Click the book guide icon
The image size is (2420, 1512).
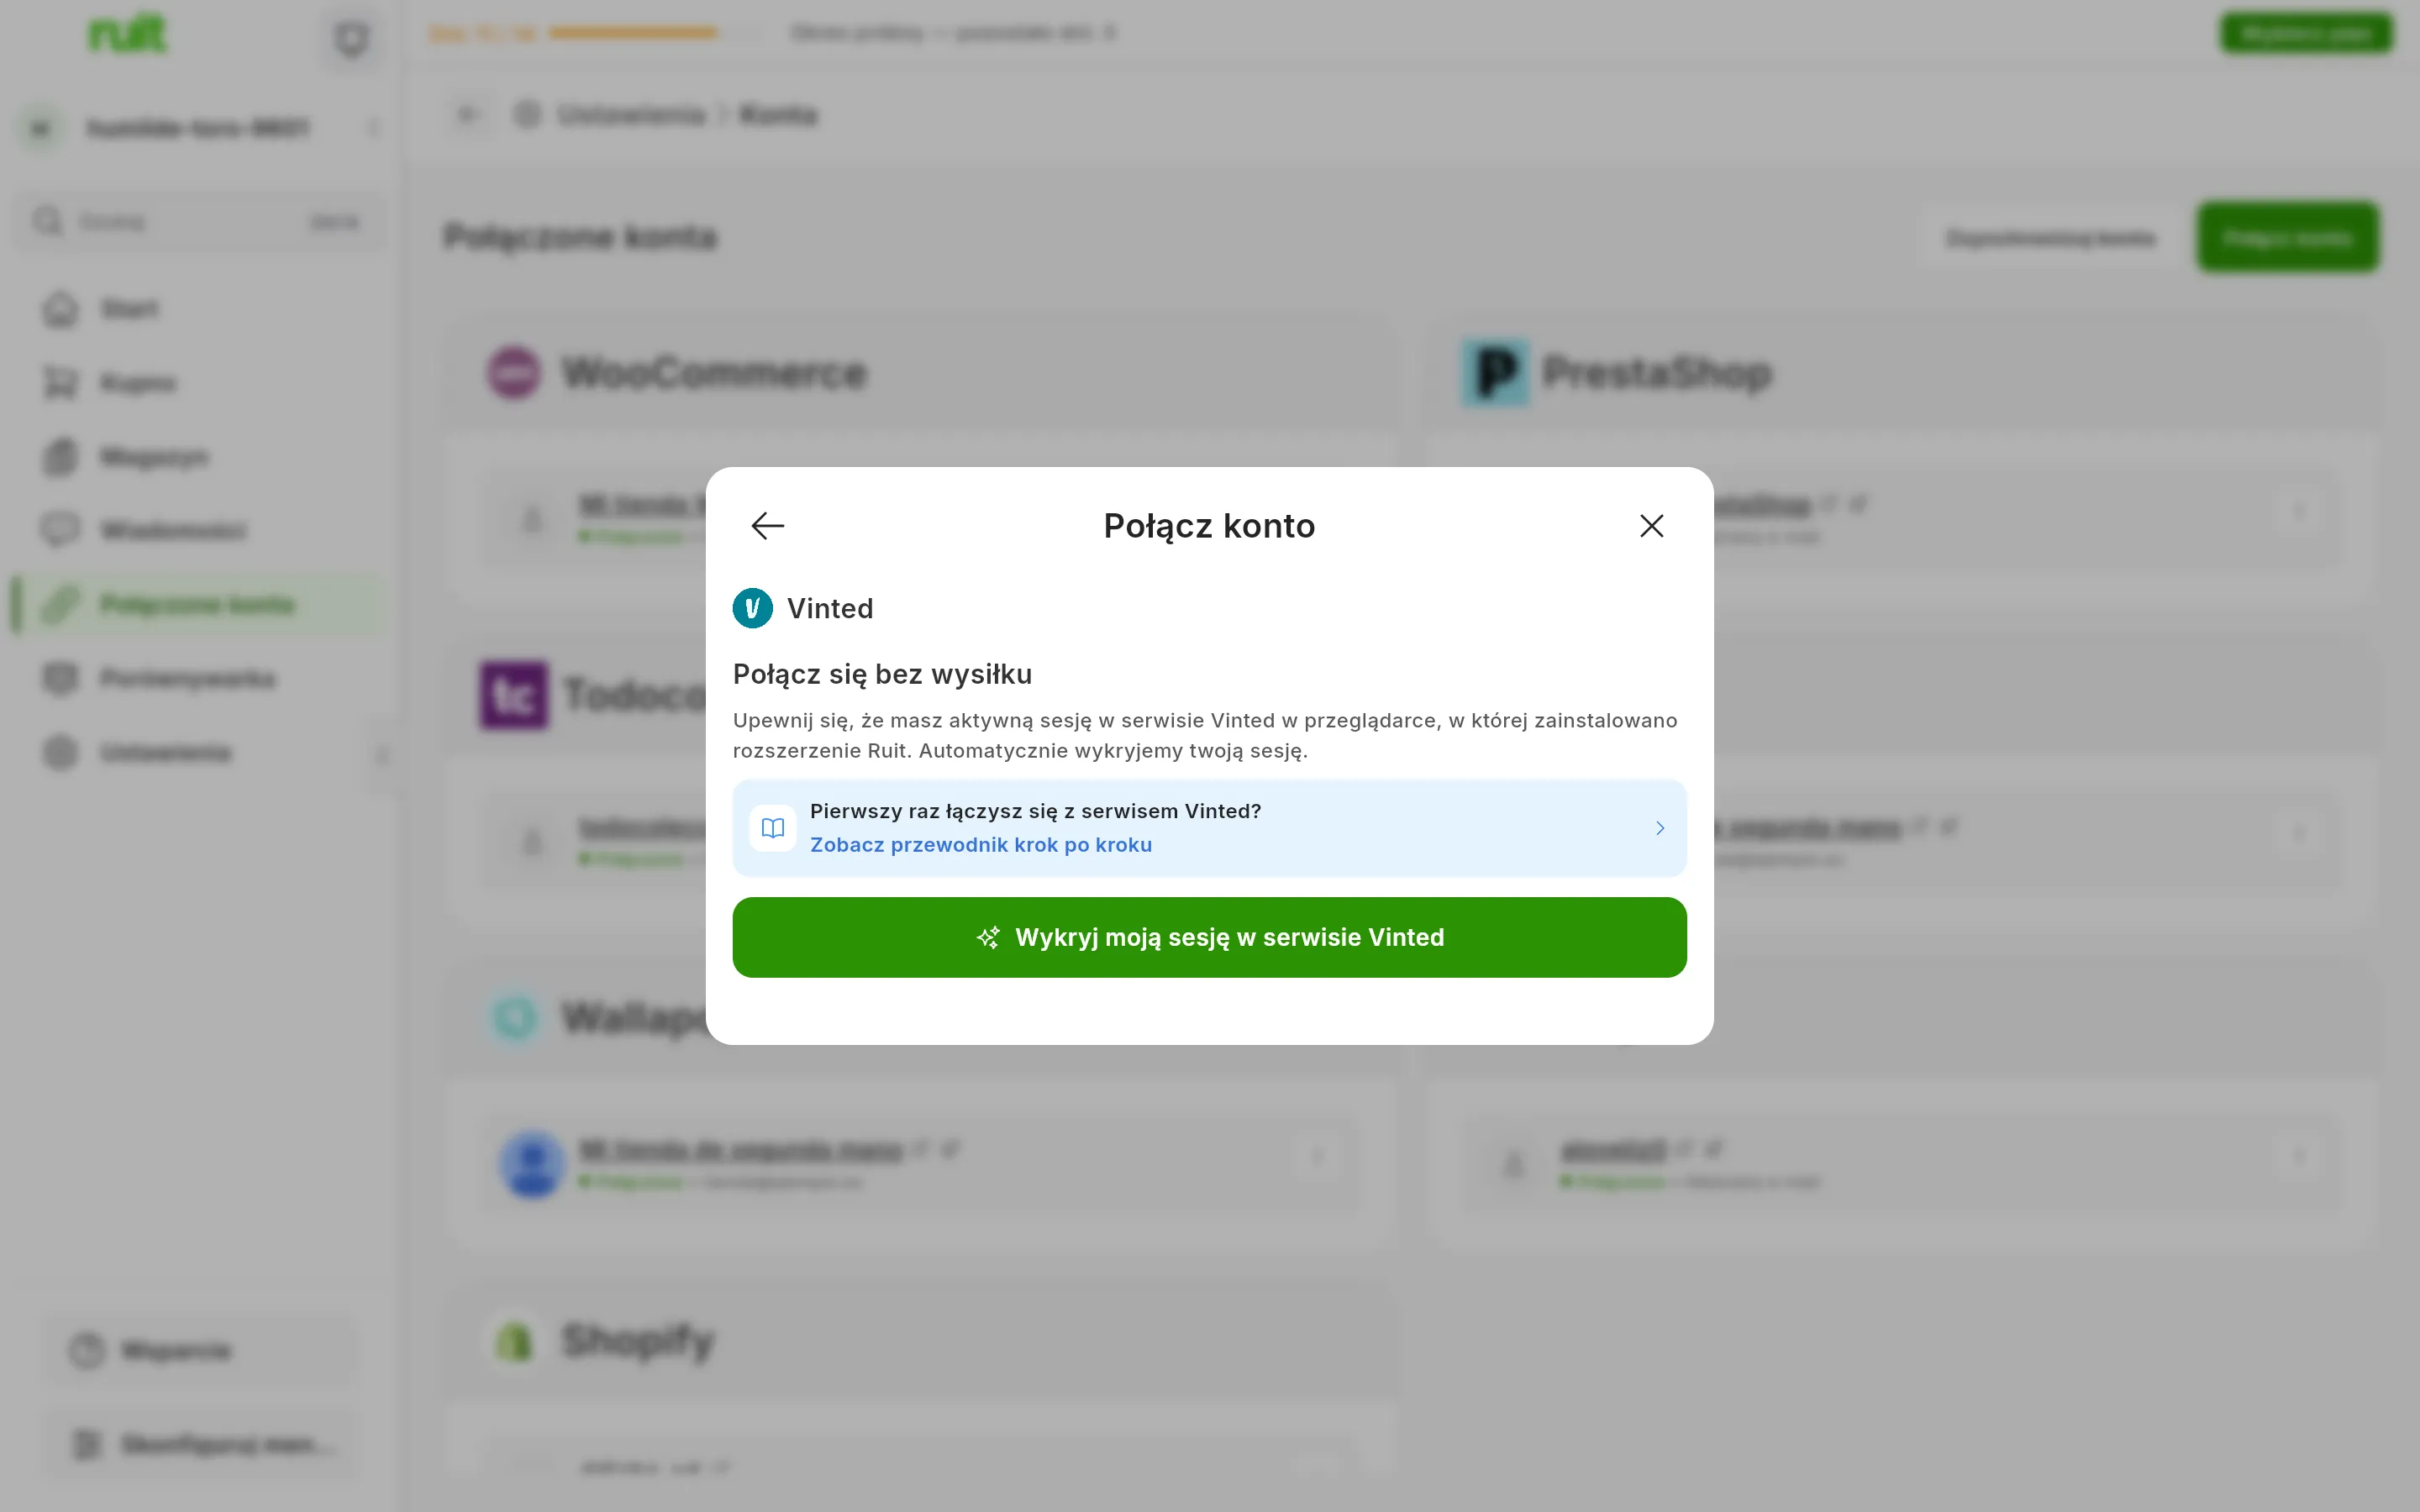[772, 828]
